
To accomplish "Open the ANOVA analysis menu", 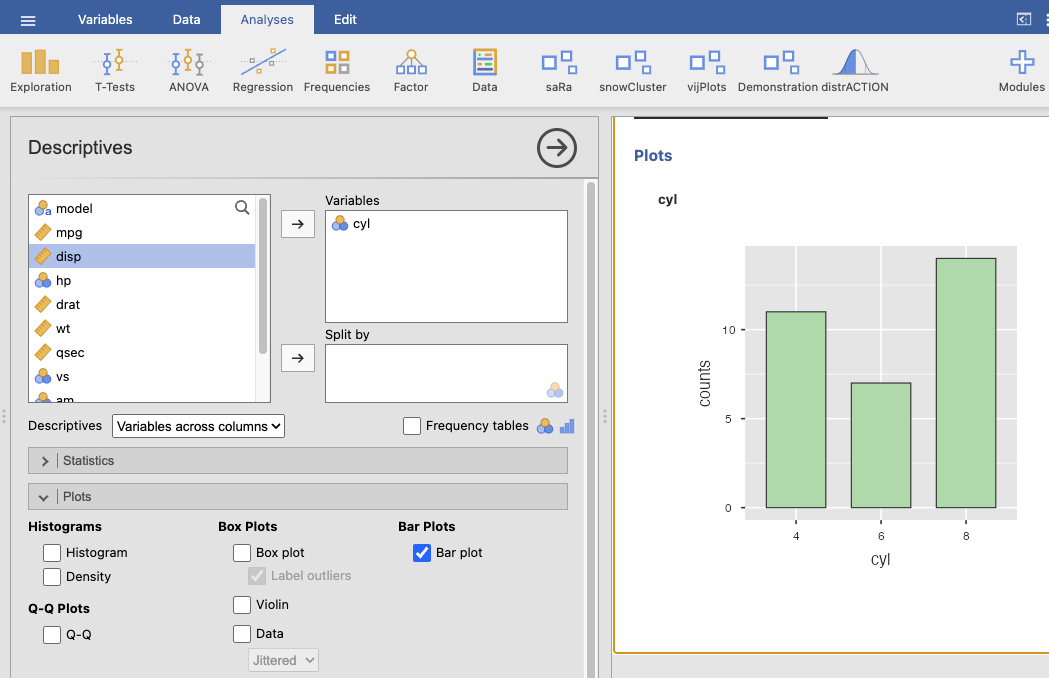I will coord(187,71).
